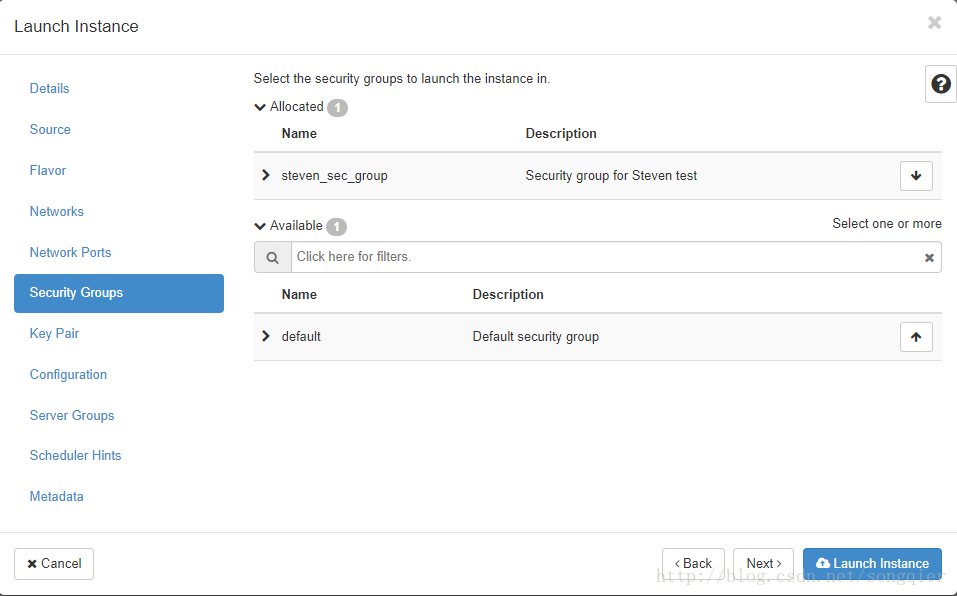Clear the filter with the x icon
This screenshot has width=957, height=596.
pyautogui.click(x=929, y=257)
